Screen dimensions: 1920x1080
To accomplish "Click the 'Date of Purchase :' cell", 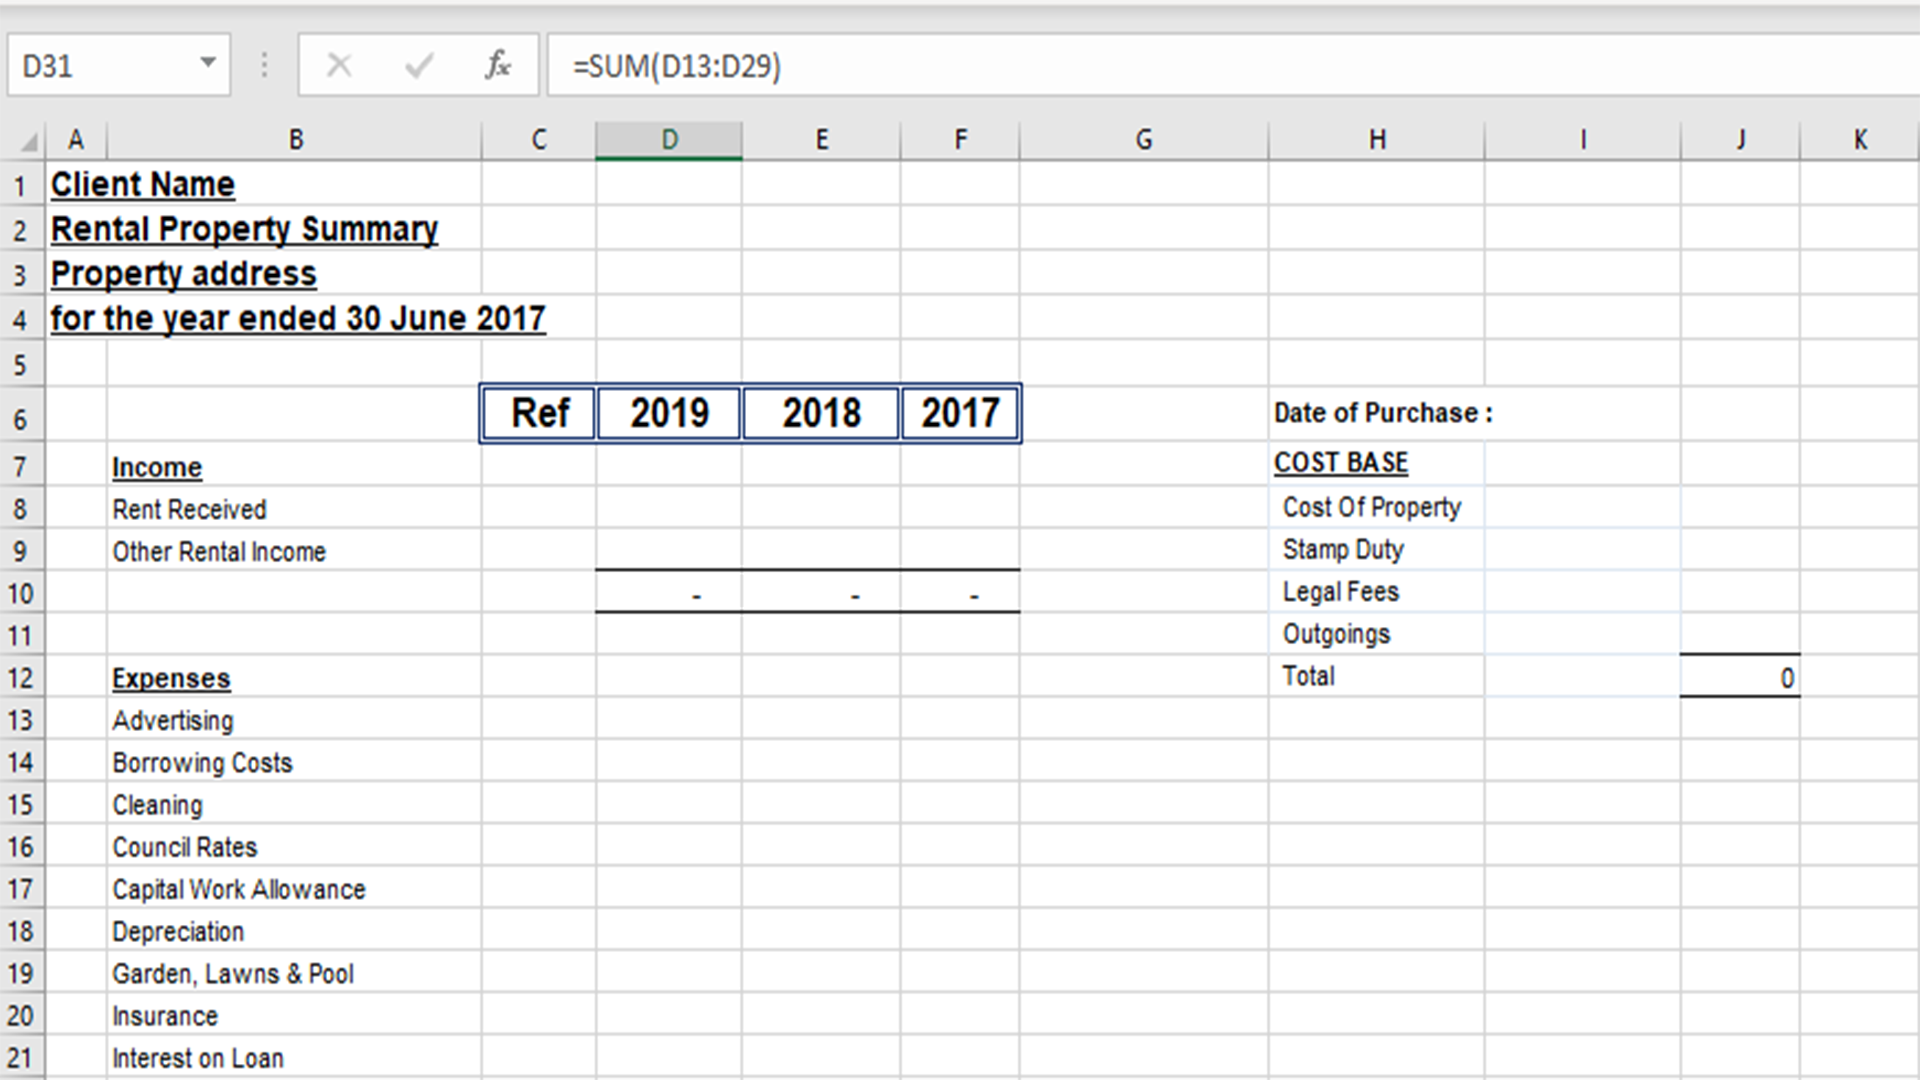I will [1383, 413].
